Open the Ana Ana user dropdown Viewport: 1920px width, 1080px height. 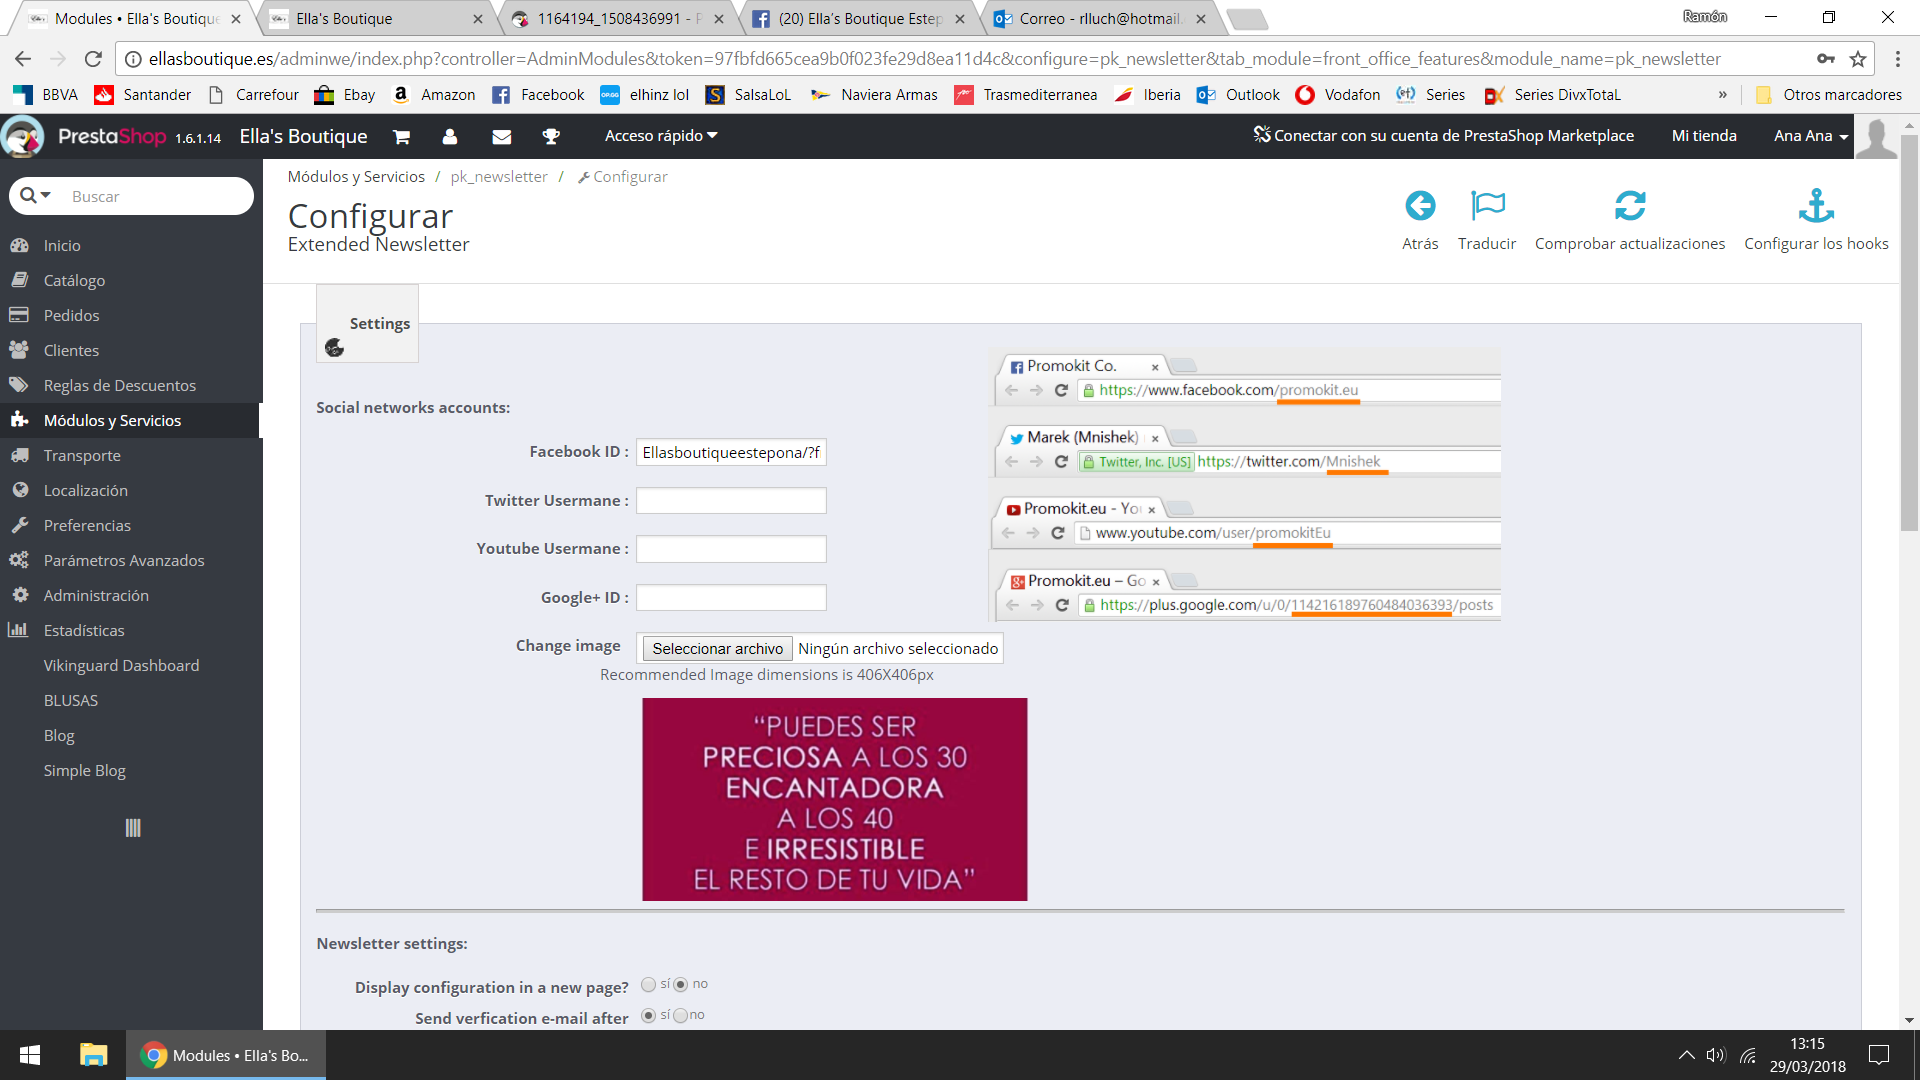pos(1810,136)
